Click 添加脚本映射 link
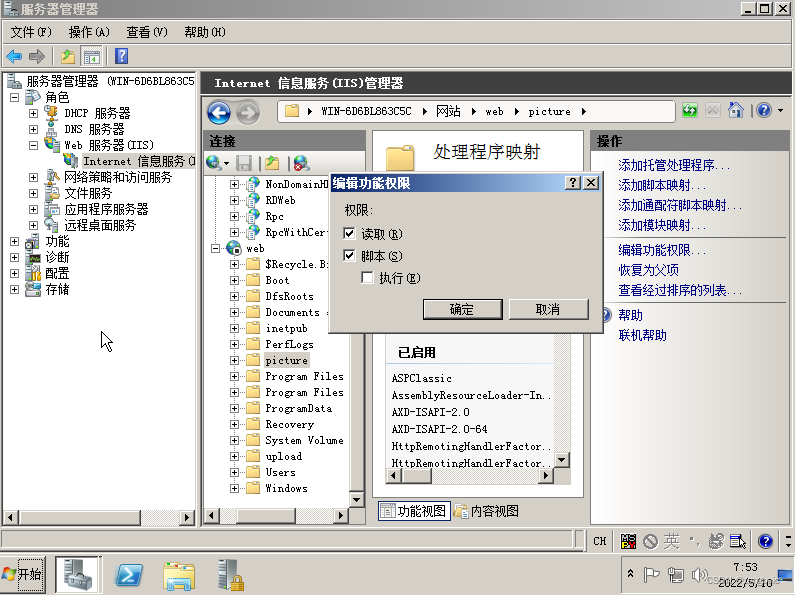This screenshot has height=595, width=795. coord(661,185)
